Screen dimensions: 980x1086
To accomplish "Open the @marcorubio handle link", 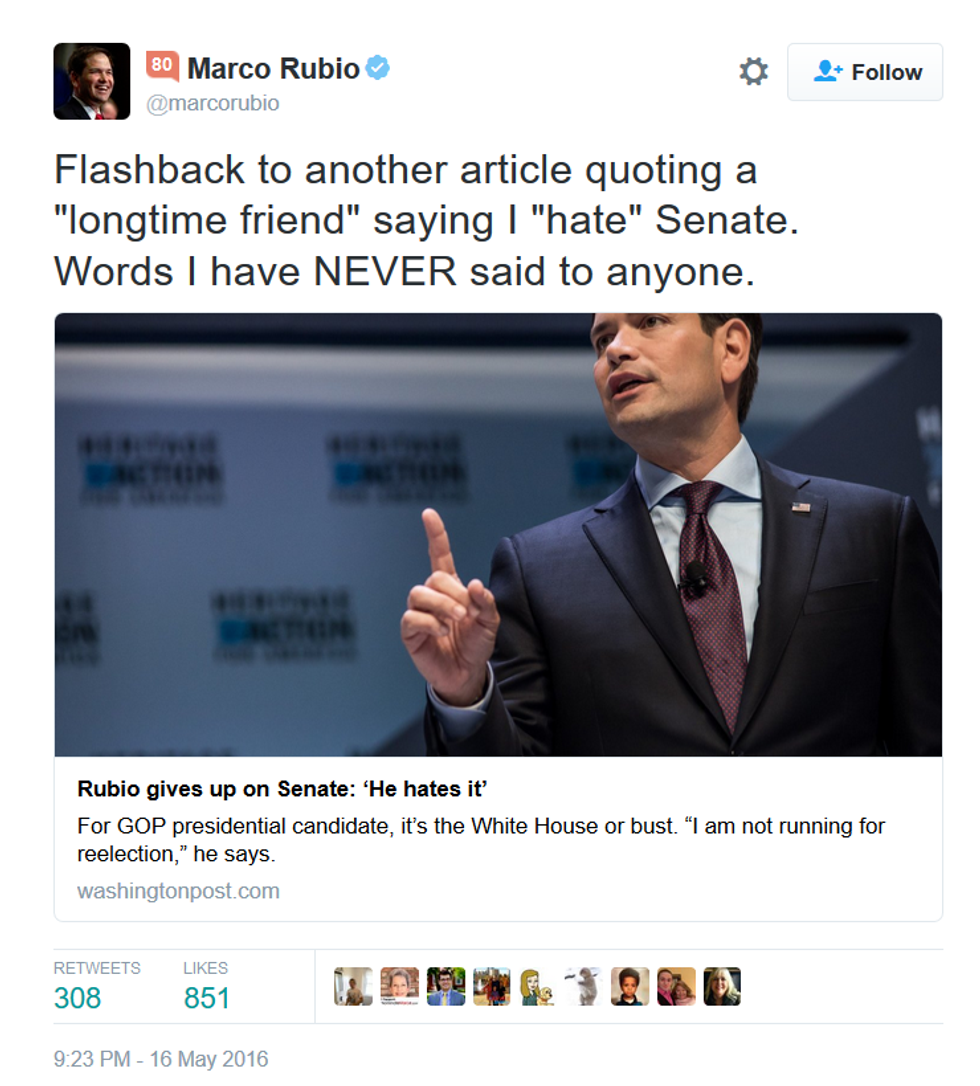I will (x=213, y=103).
